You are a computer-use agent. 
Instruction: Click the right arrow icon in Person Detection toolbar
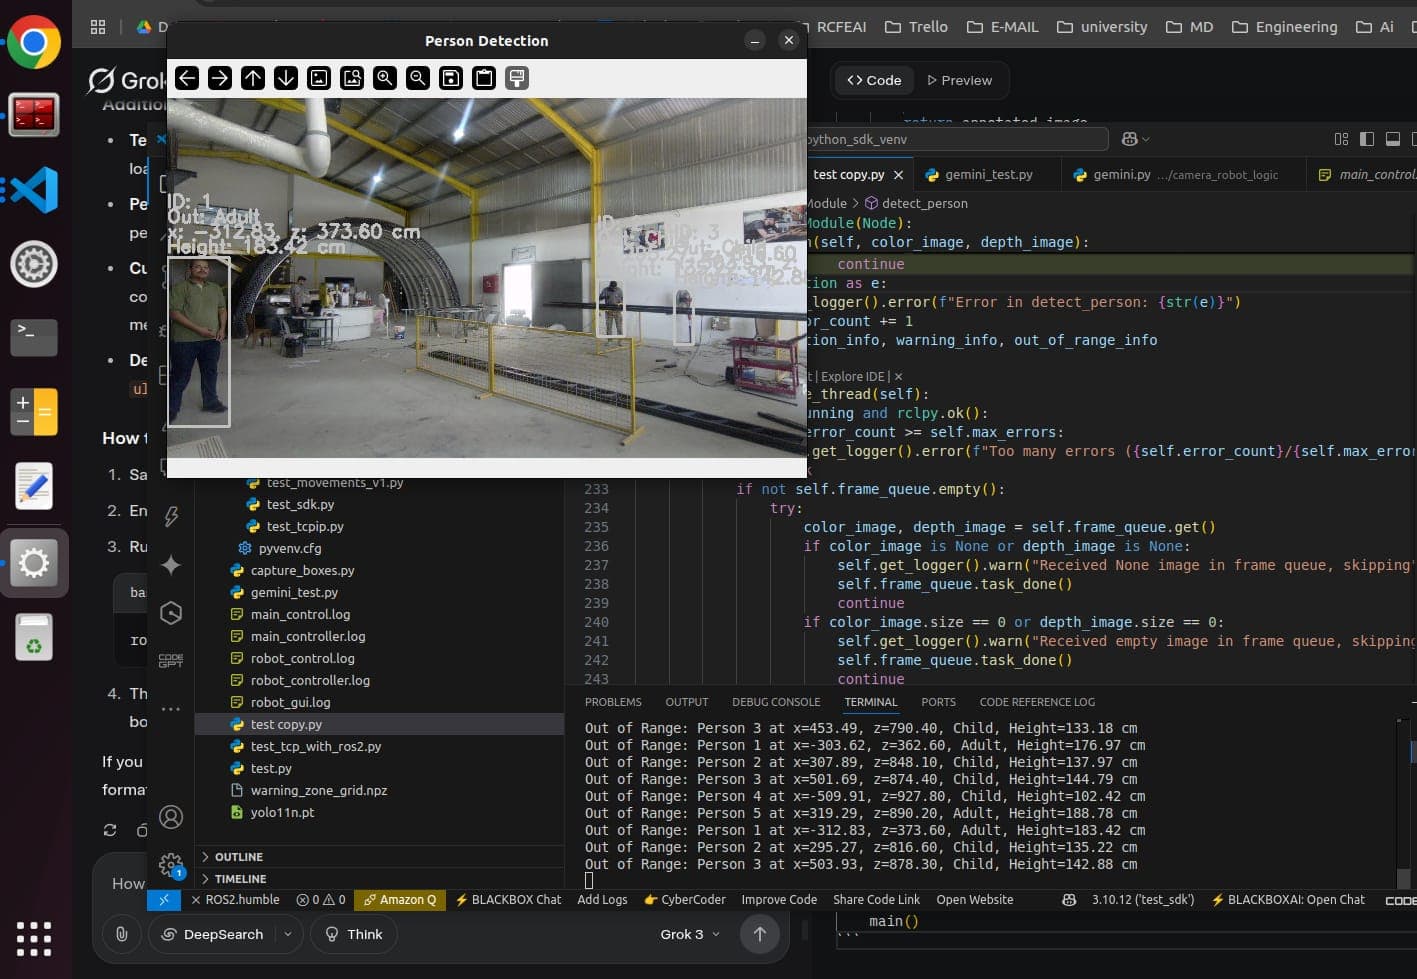point(220,78)
